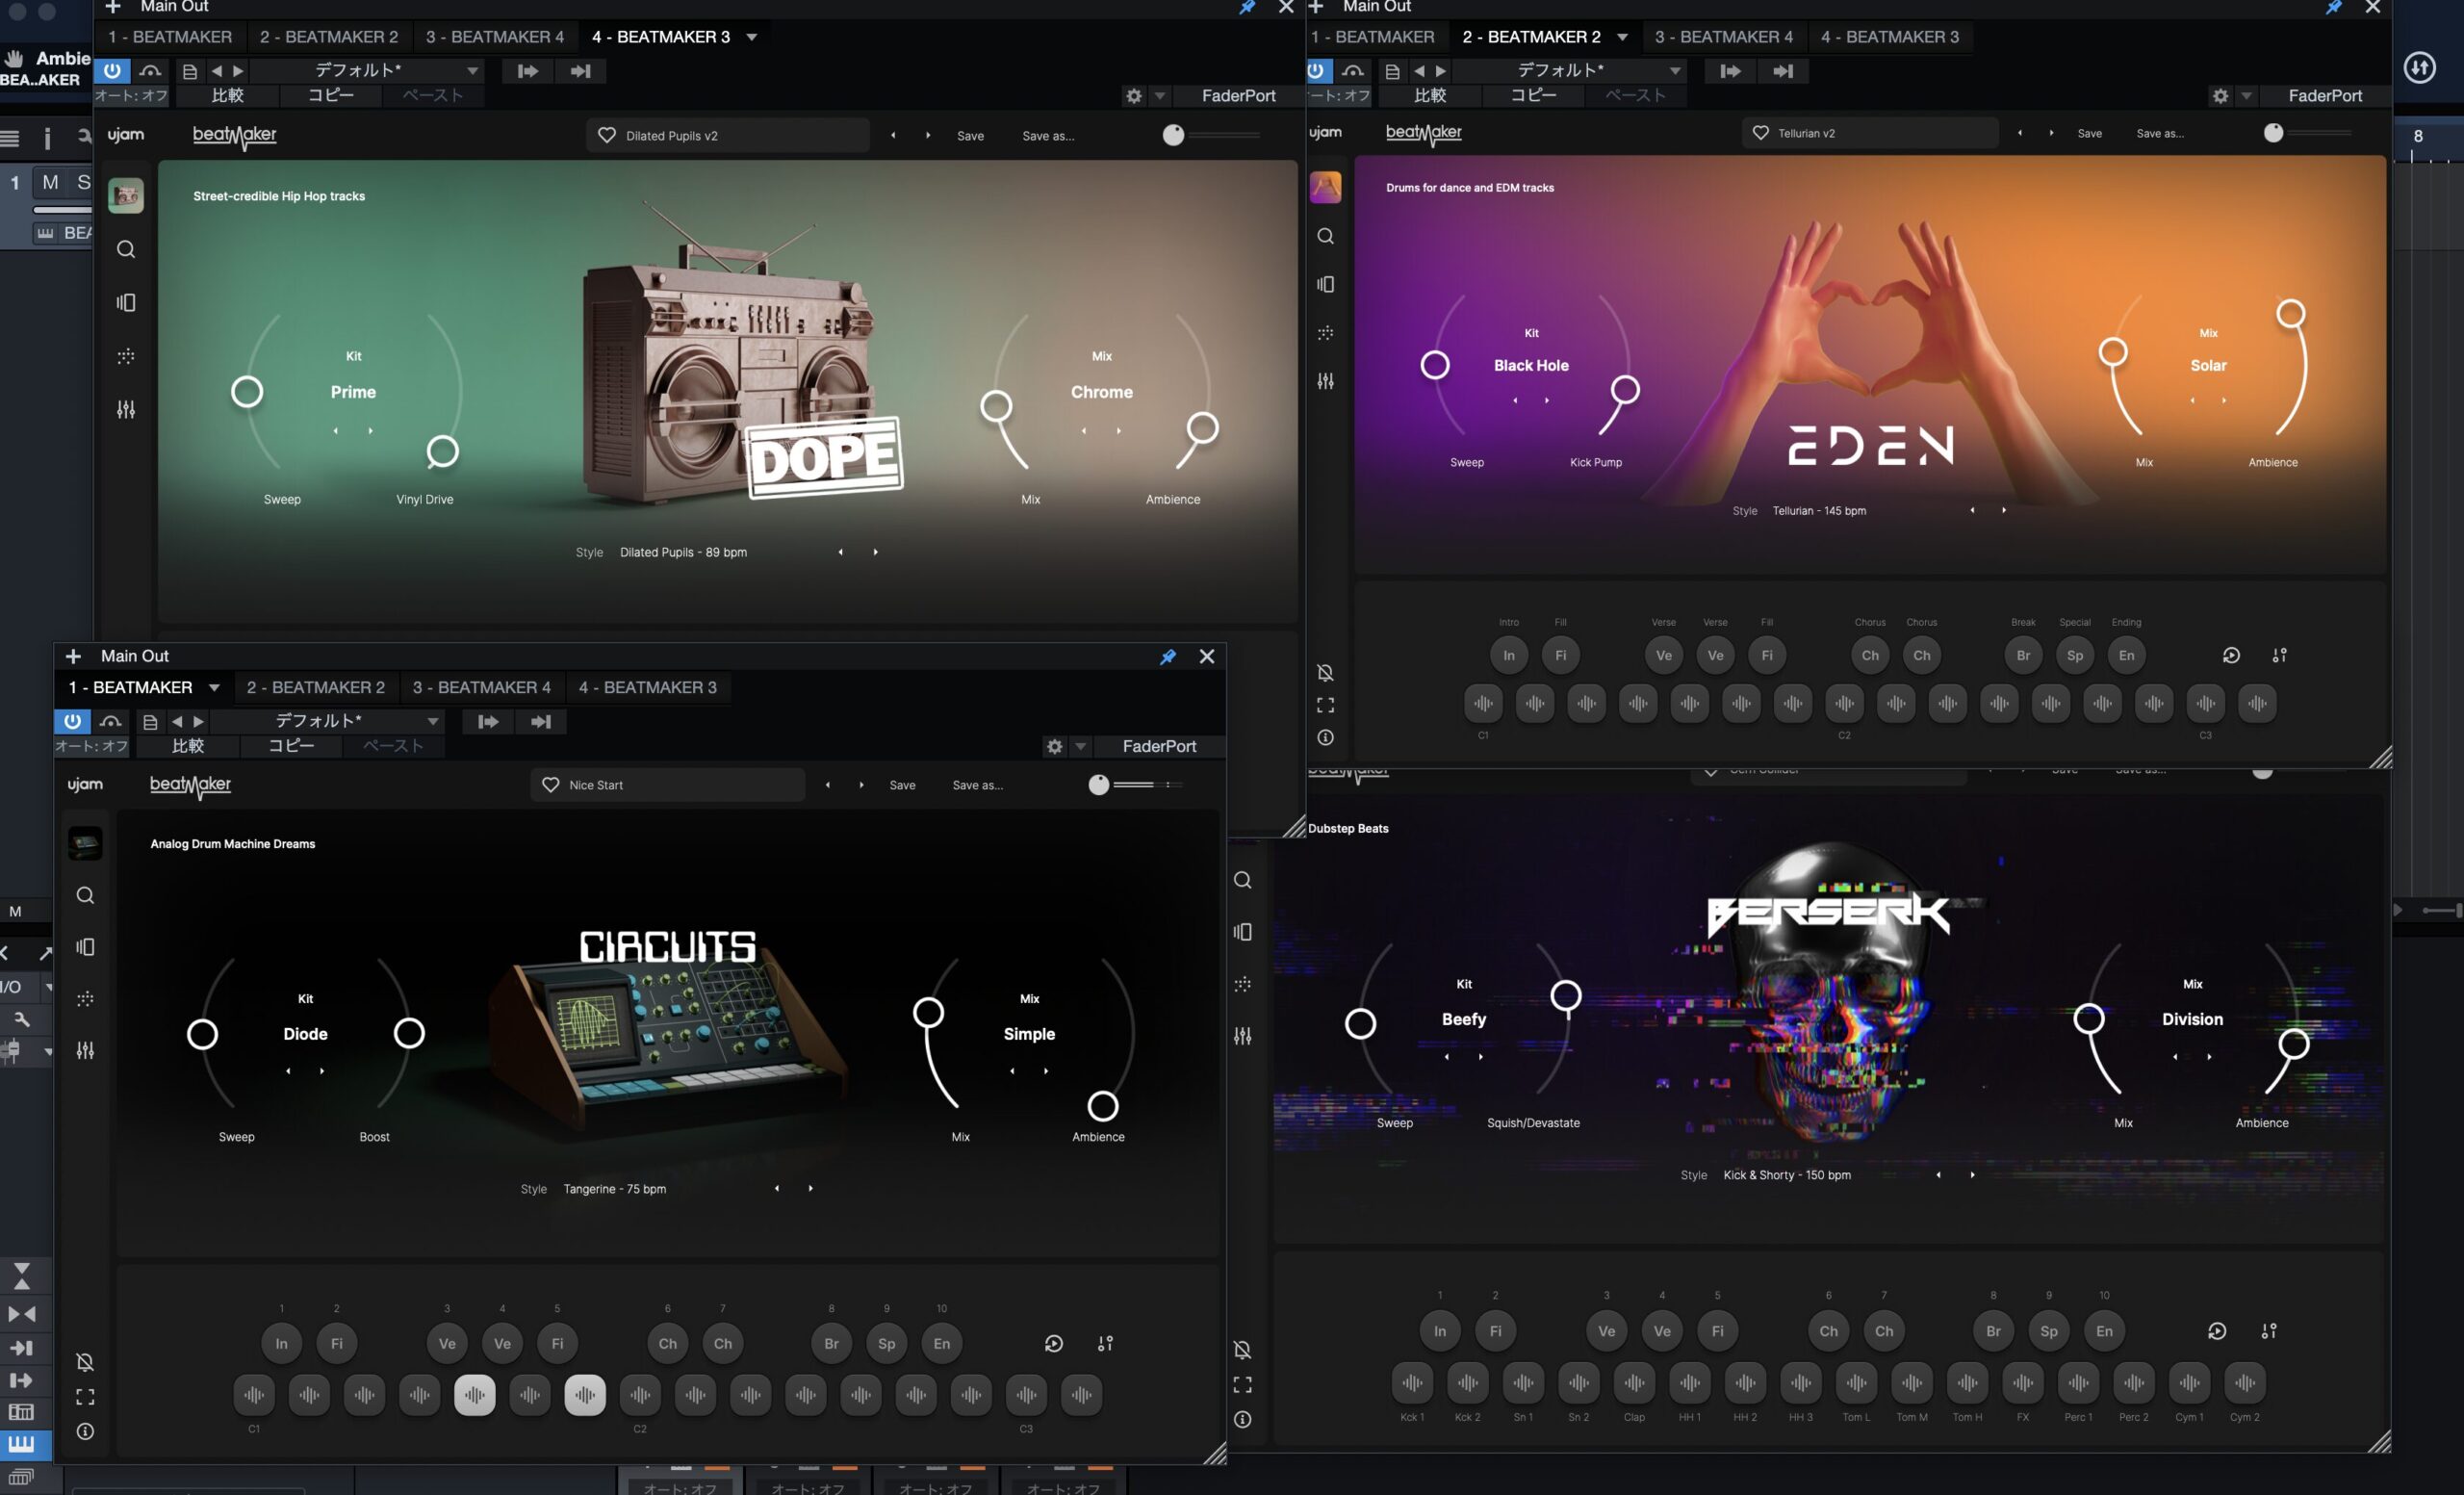Open the search icon in the Berserk sidebar
The image size is (2464, 1495).
[1242, 880]
